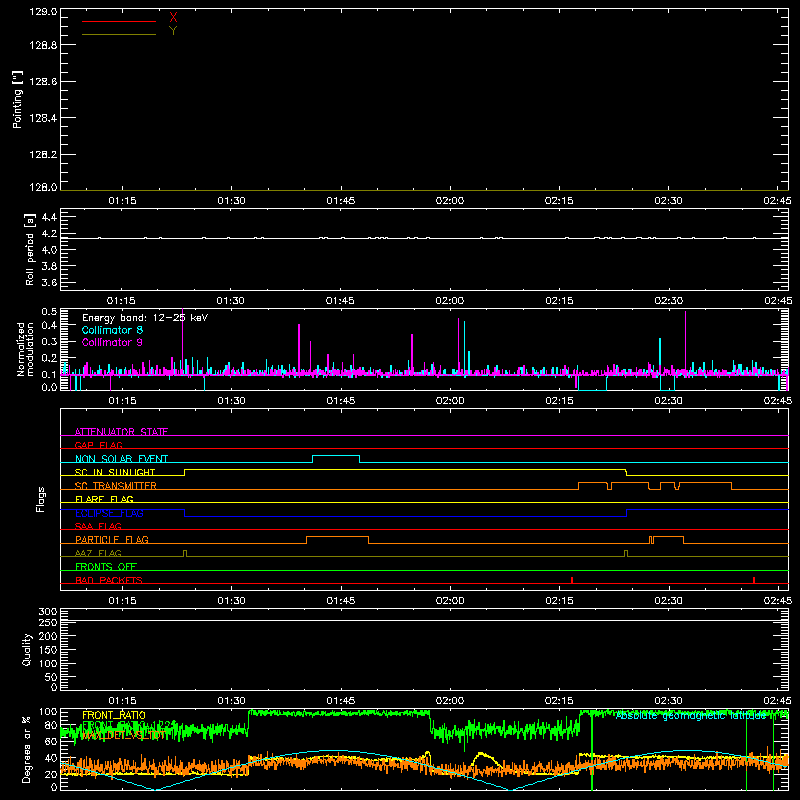Select the 128.4 pointing tick label
The height and width of the screenshot is (800, 800).
click(x=43, y=118)
